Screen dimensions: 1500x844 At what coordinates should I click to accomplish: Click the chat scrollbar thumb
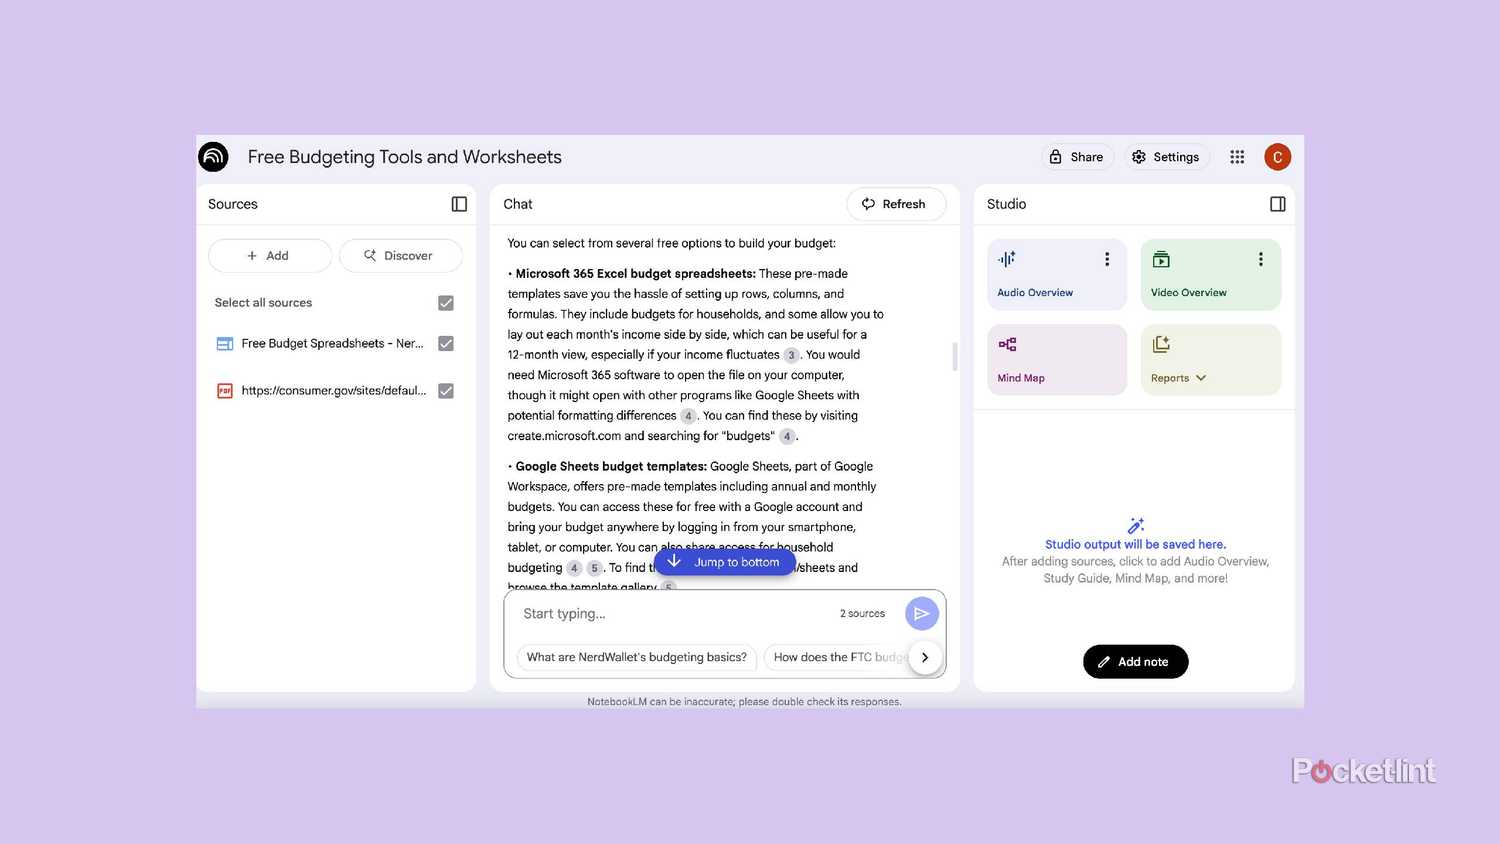point(955,356)
